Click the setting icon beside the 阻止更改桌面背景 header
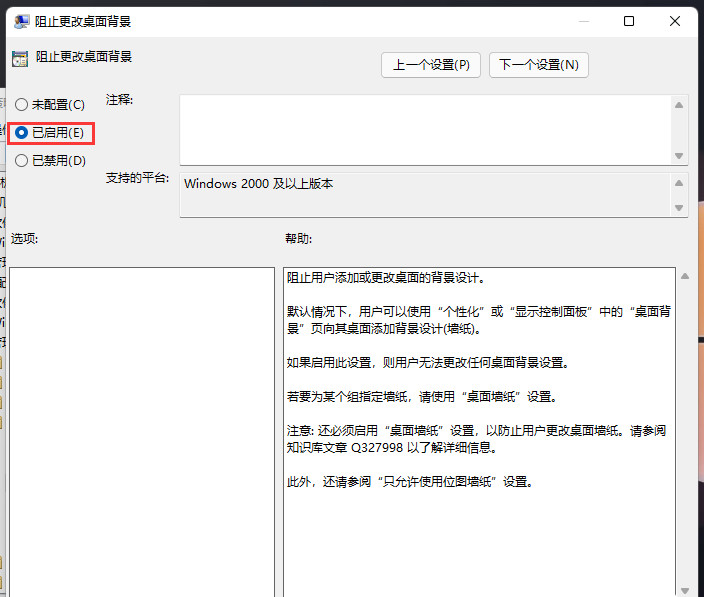The image size is (704, 597). (x=20, y=58)
